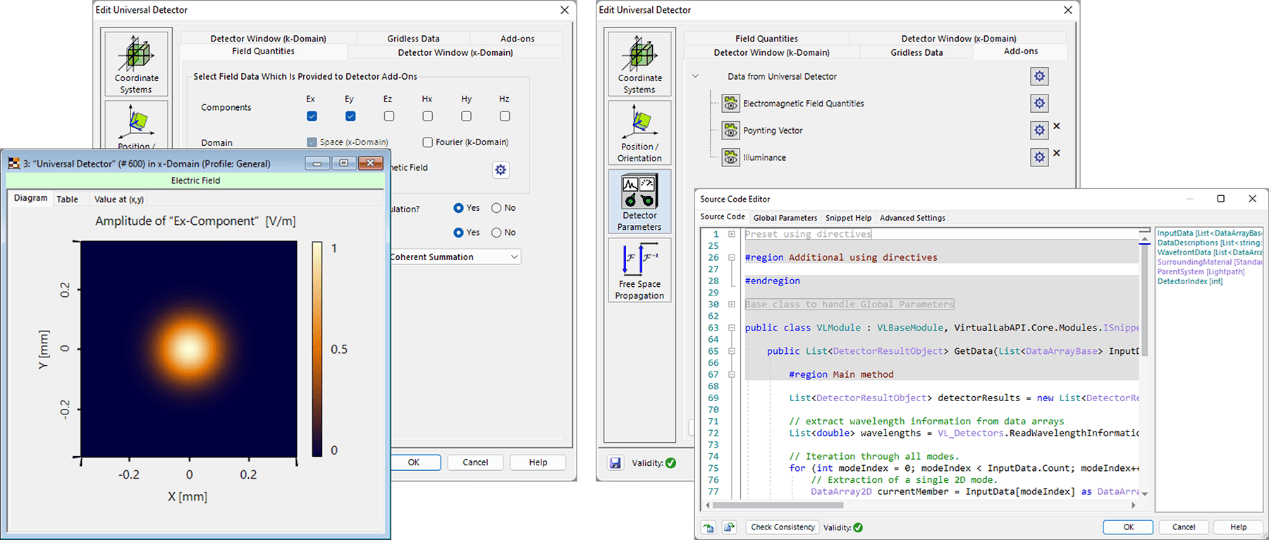Expand the Preset using directives region
1269x540 pixels.
coord(732,234)
